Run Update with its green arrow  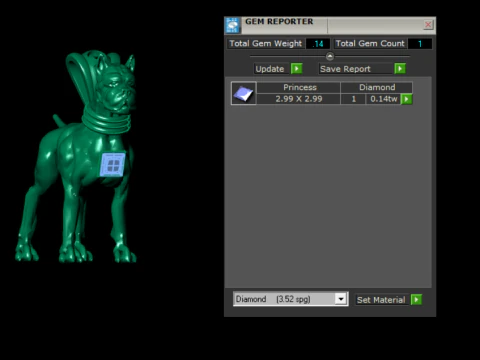297,69
